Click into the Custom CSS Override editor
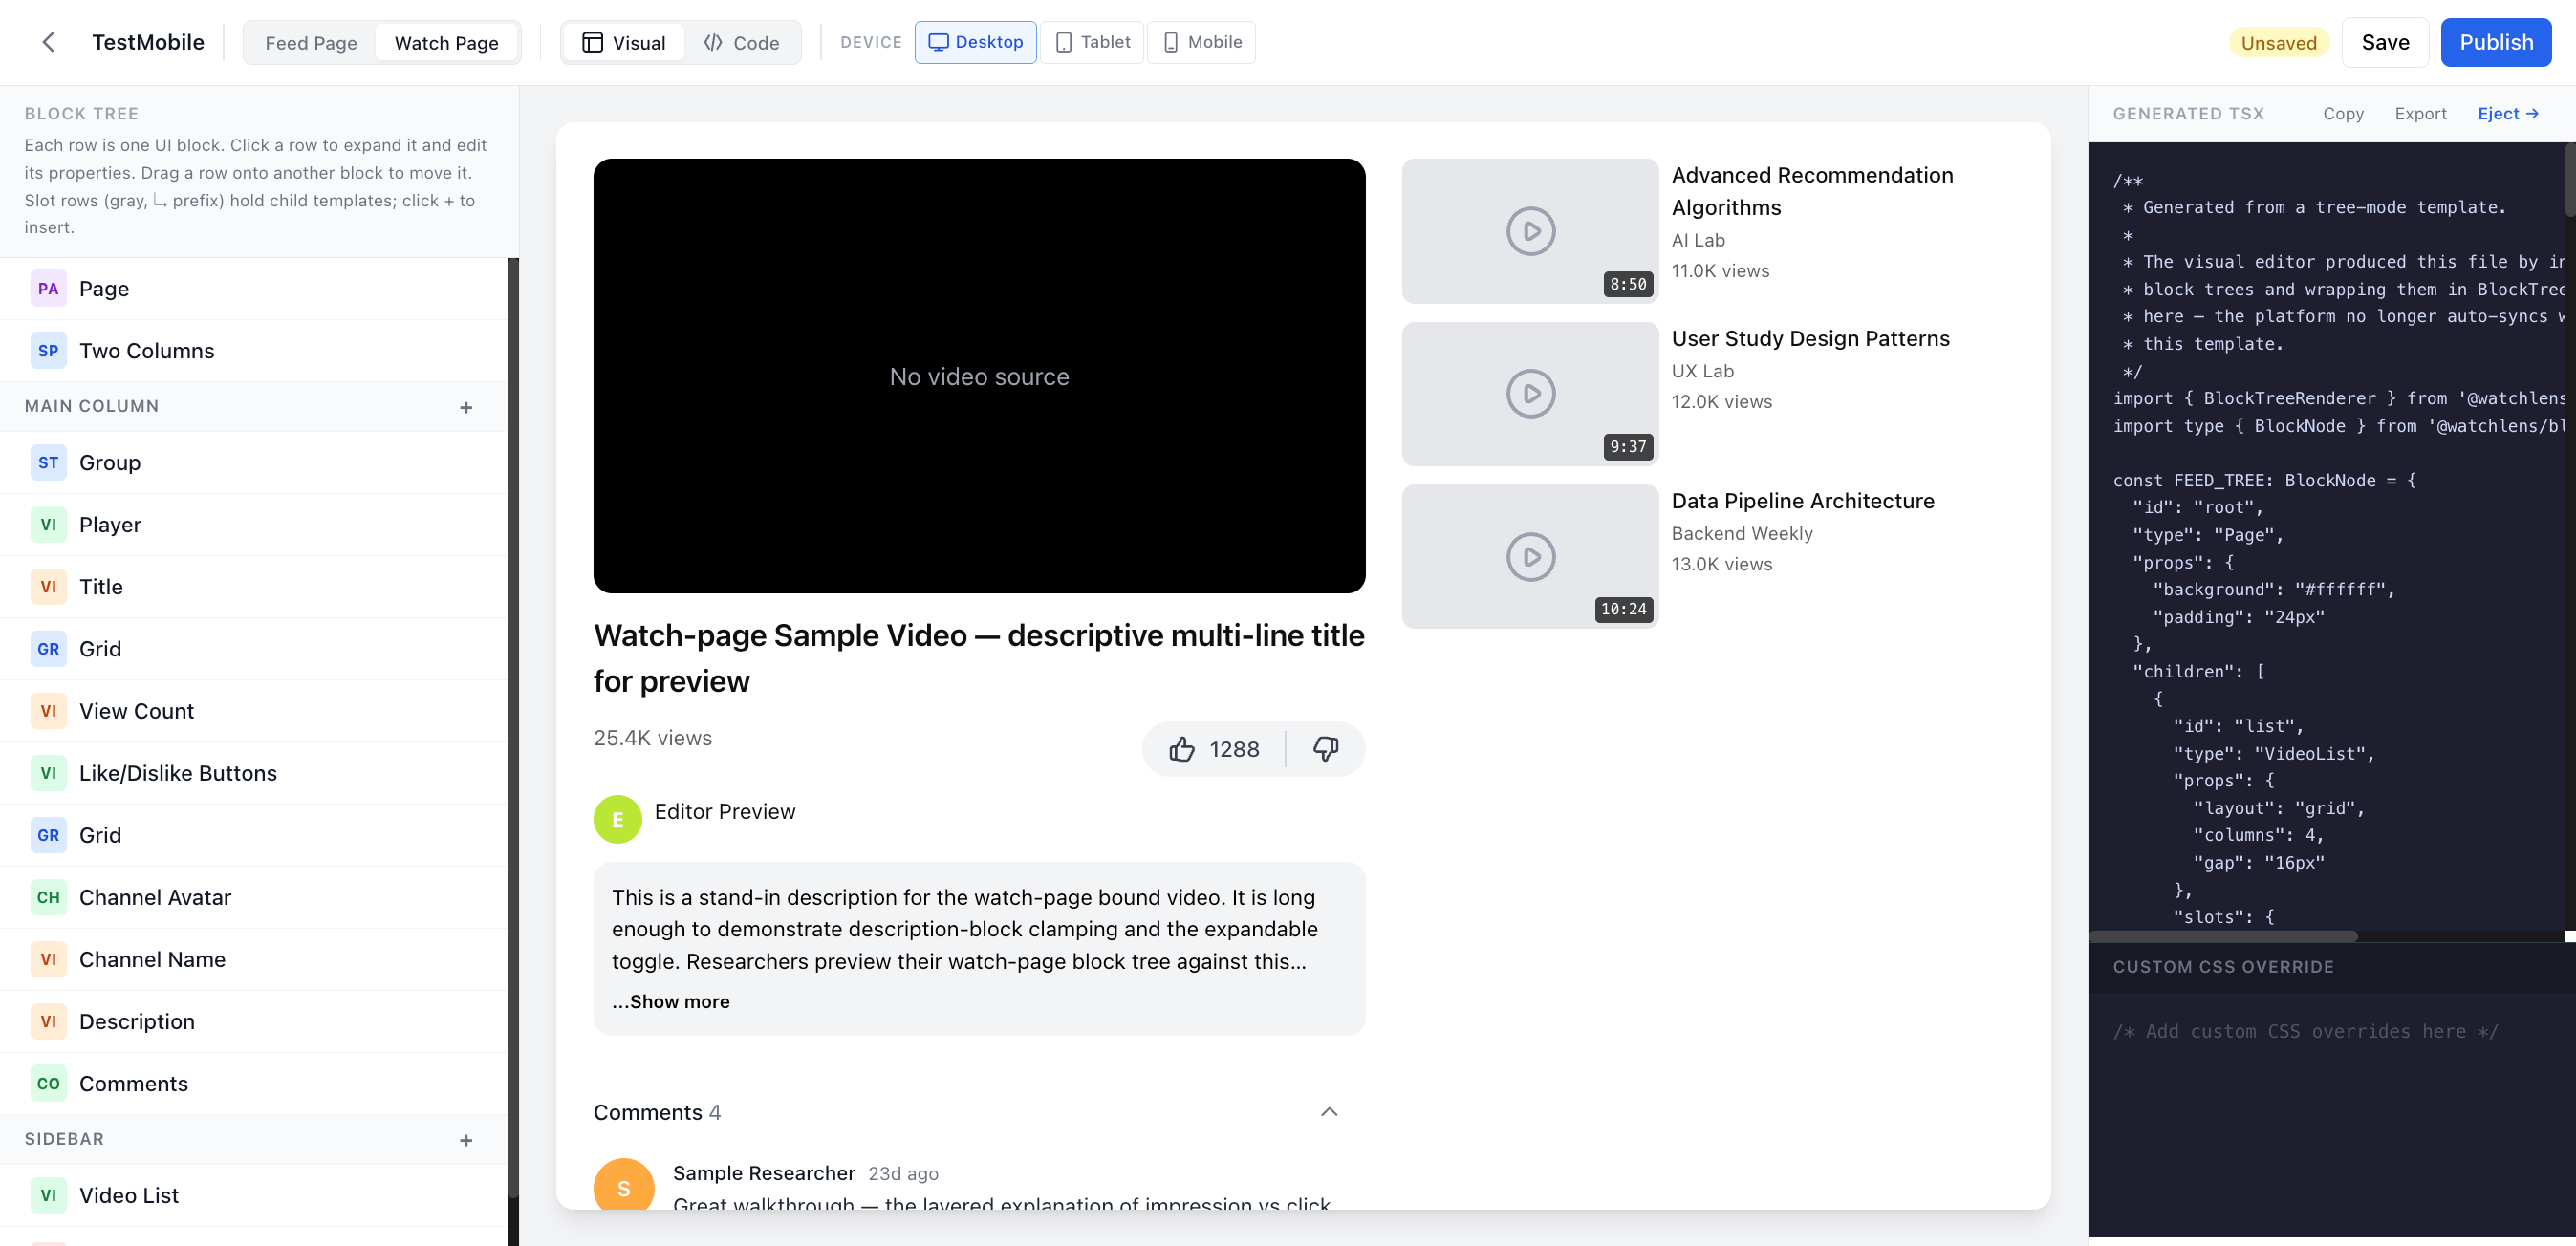This screenshot has height=1246, width=2576. [2331, 1115]
